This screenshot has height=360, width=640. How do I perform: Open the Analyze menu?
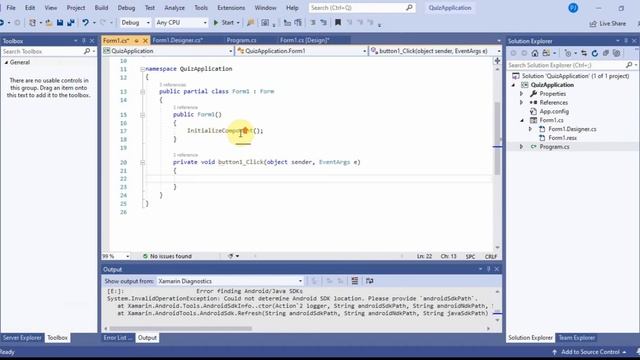(174, 8)
